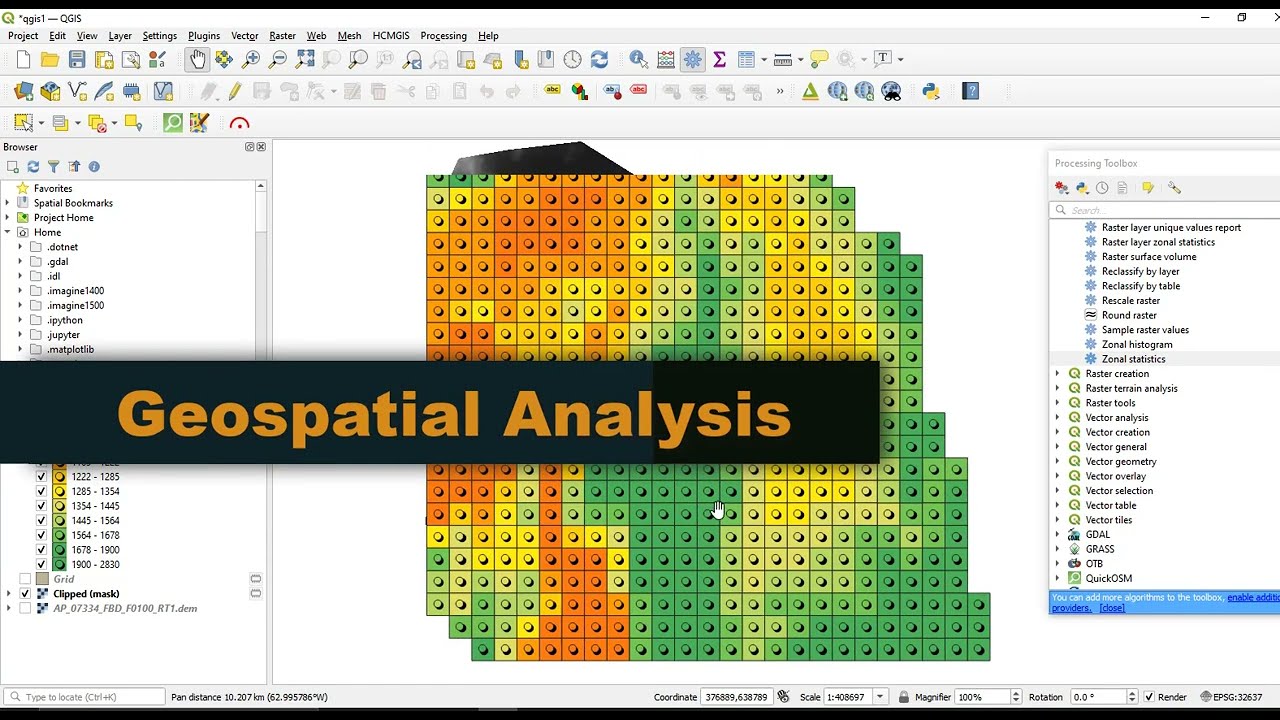
Task: Open the attribute table icon
Action: 746,60
